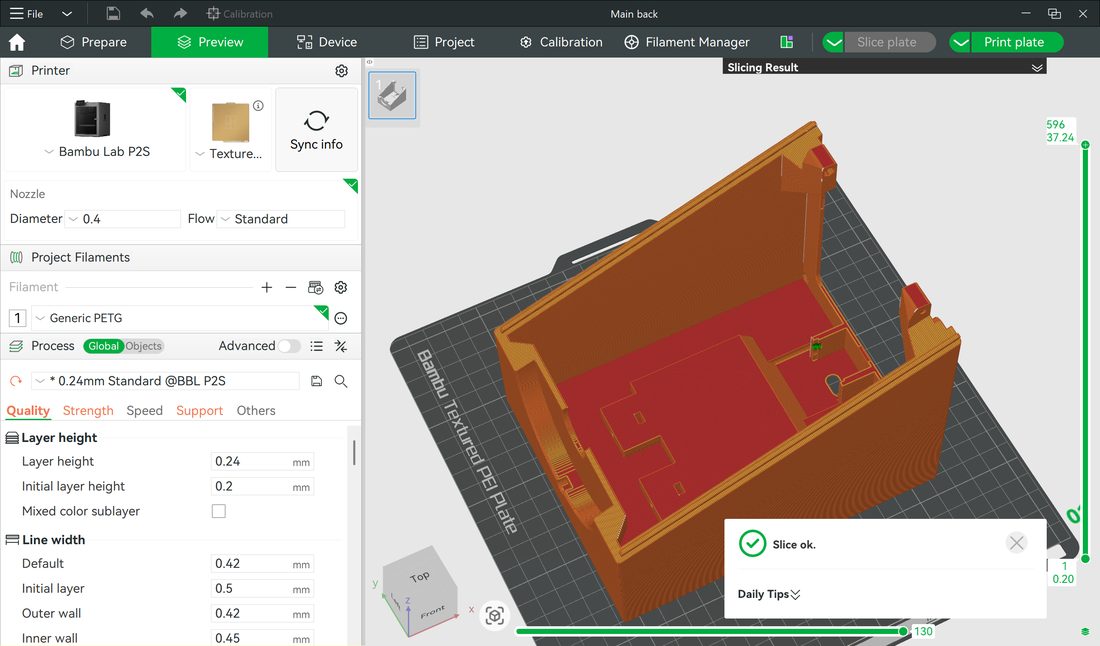Click the Layer height value field
1100x646 pixels.
pyautogui.click(x=262, y=462)
